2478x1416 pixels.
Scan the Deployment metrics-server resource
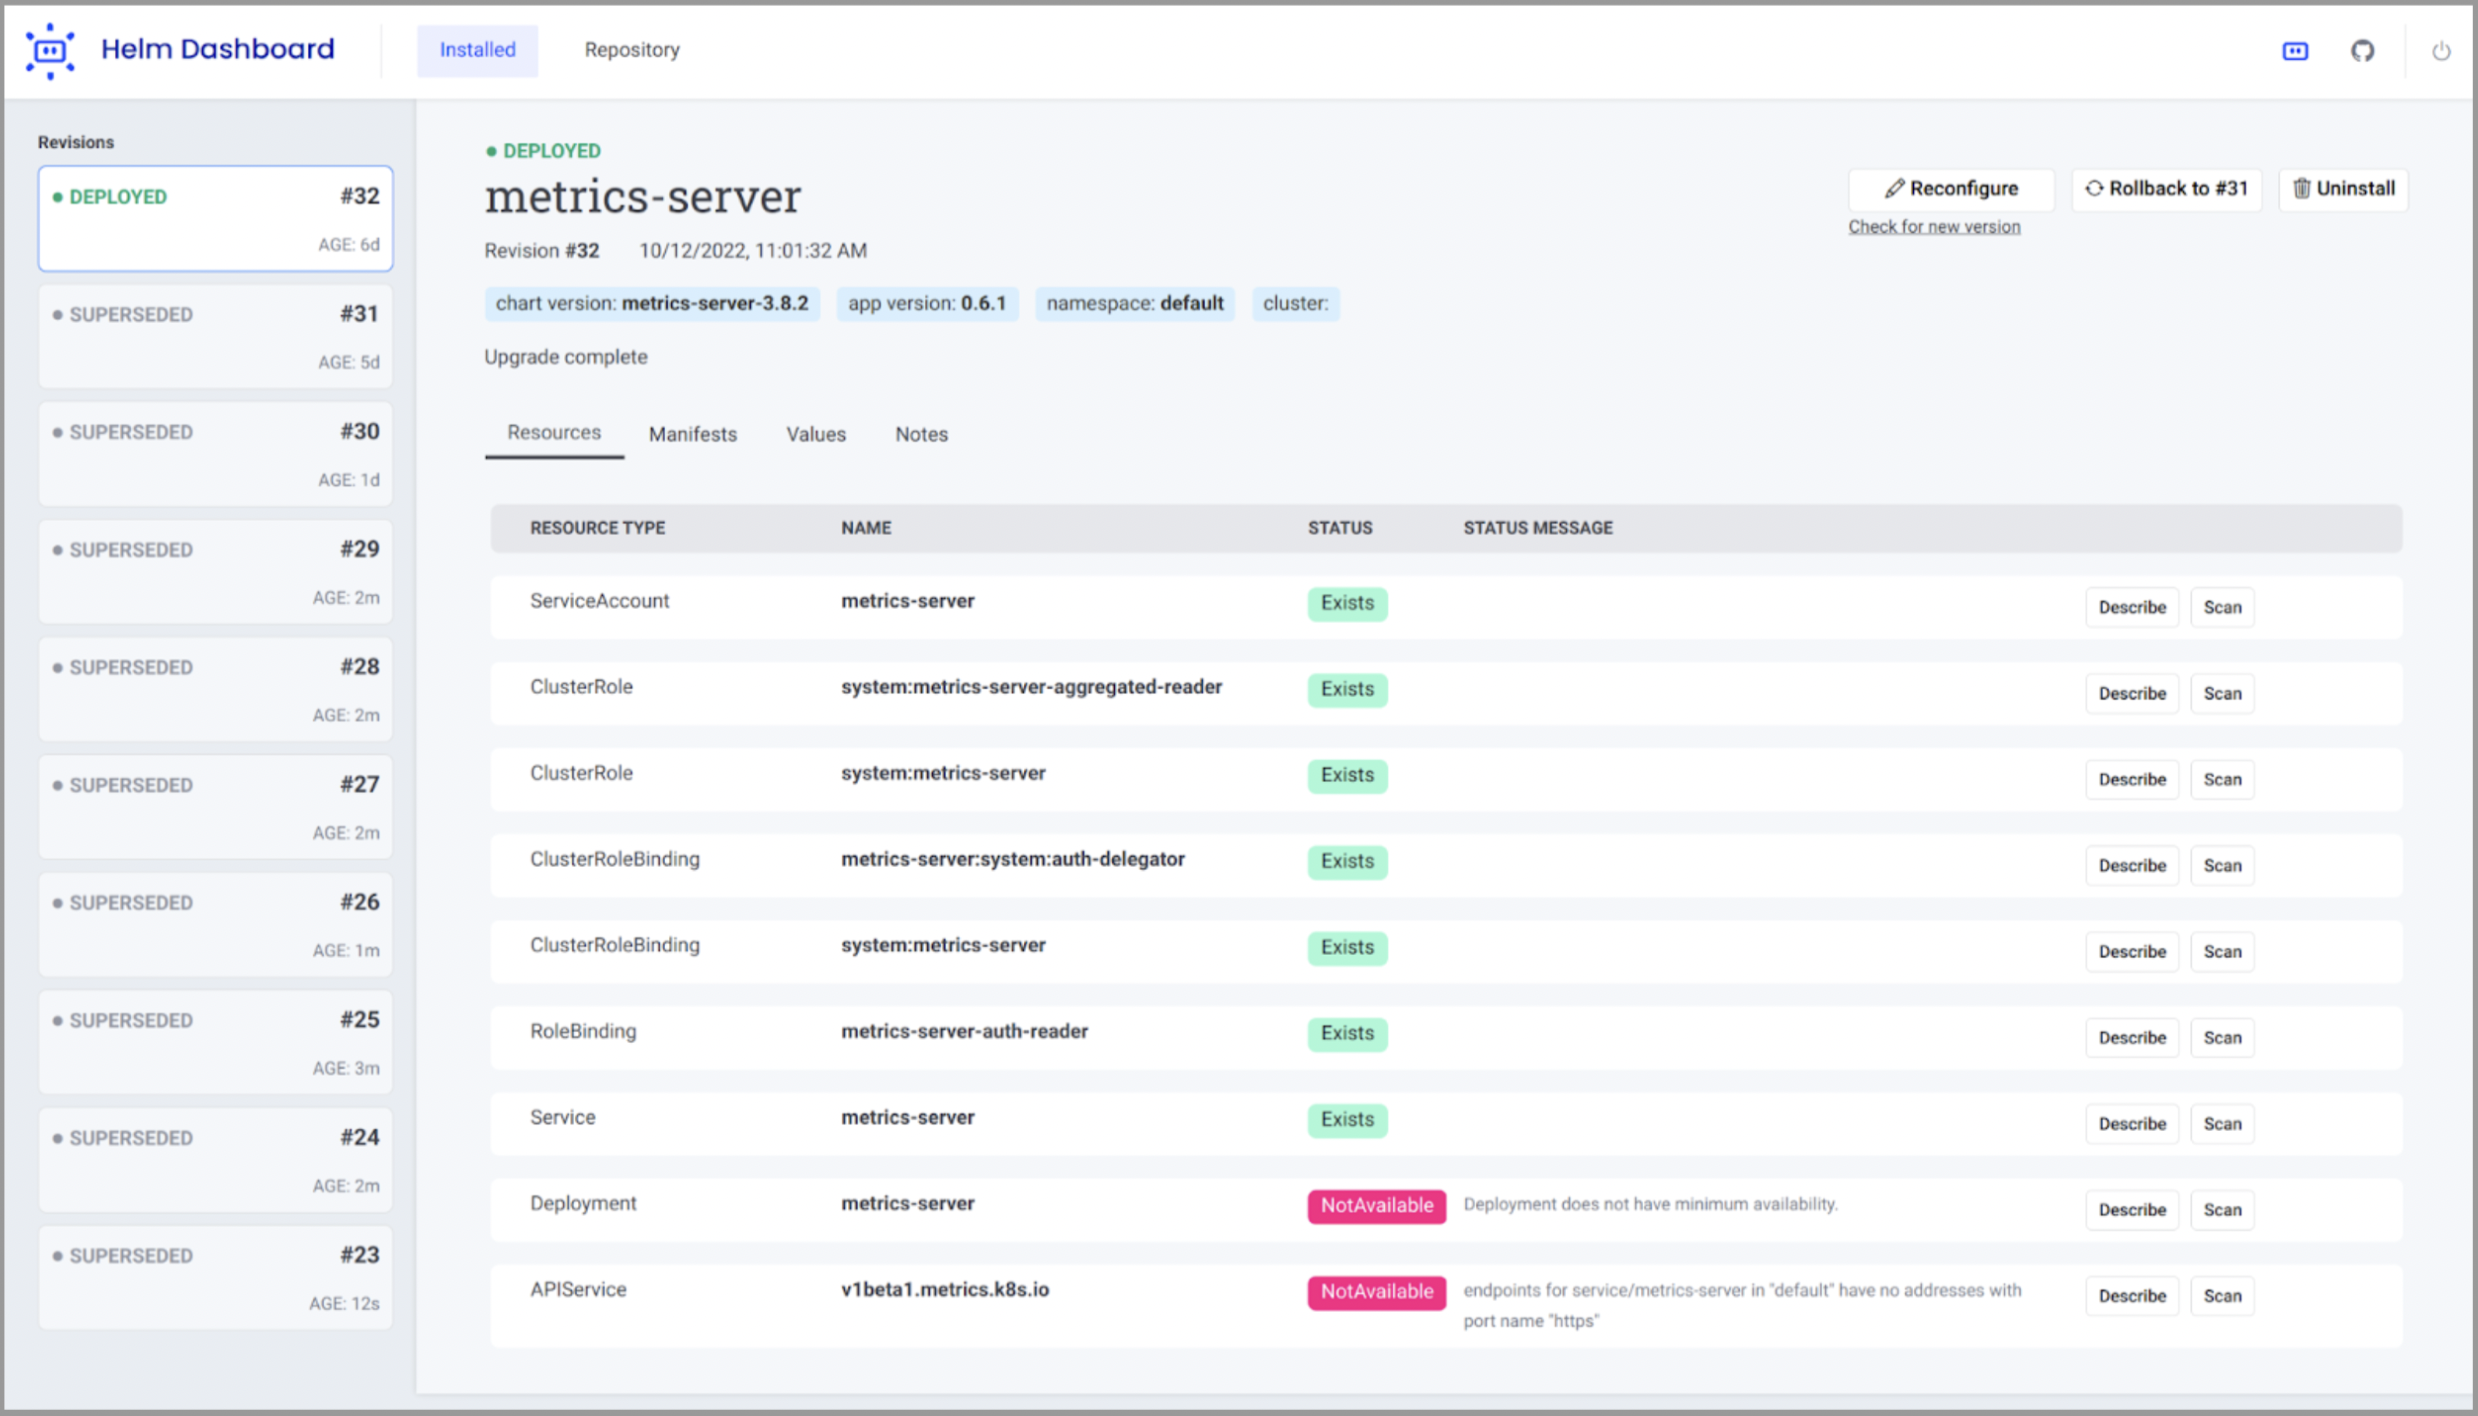[x=2222, y=1209]
